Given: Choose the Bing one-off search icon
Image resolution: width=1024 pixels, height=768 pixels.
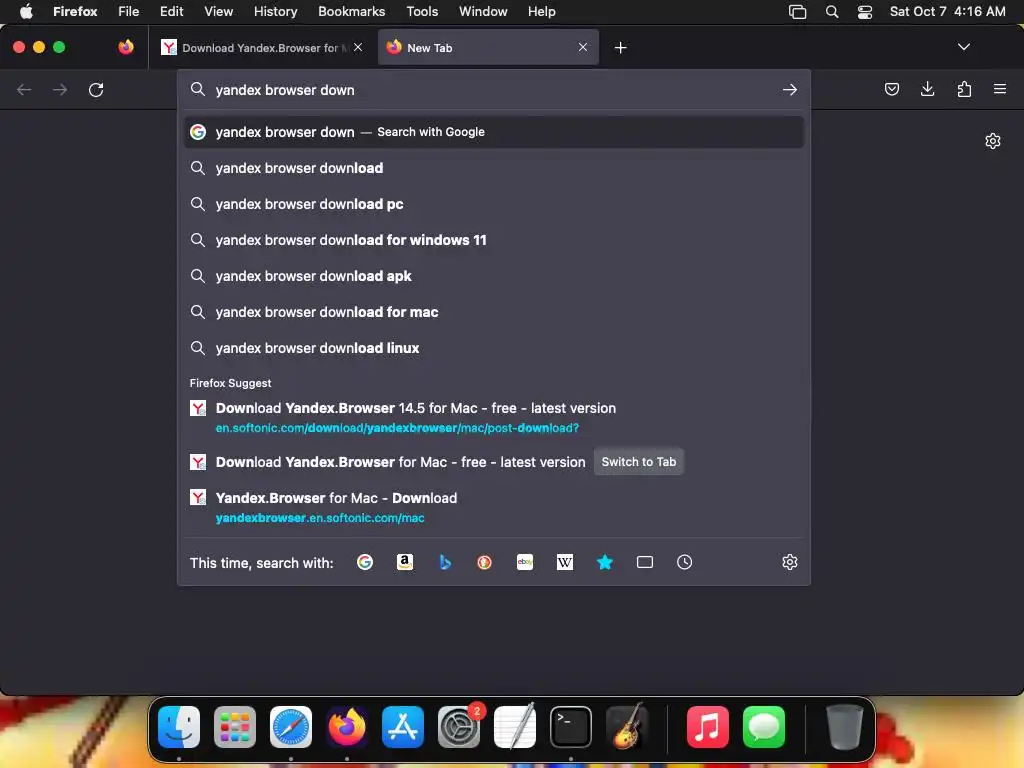Looking at the screenshot, I should (445, 562).
